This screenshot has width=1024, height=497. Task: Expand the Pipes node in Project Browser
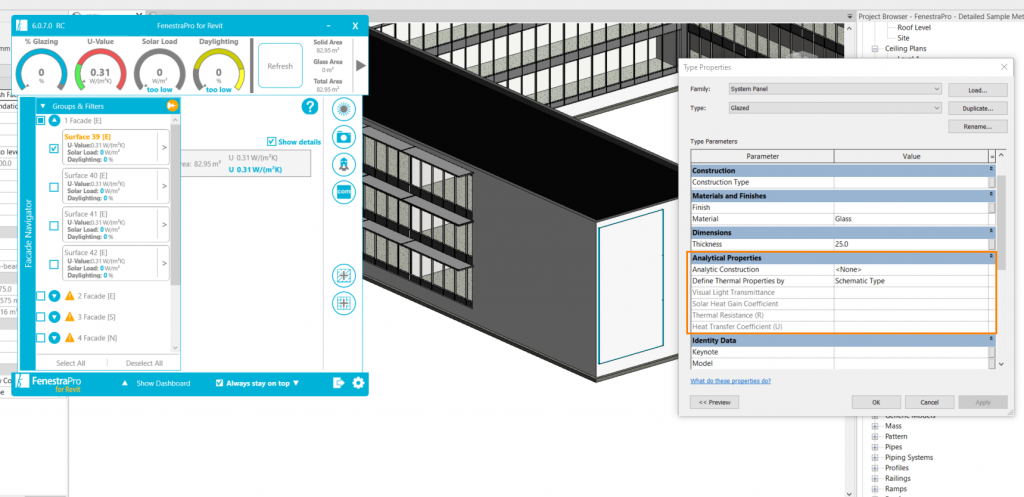click(875, 447)
